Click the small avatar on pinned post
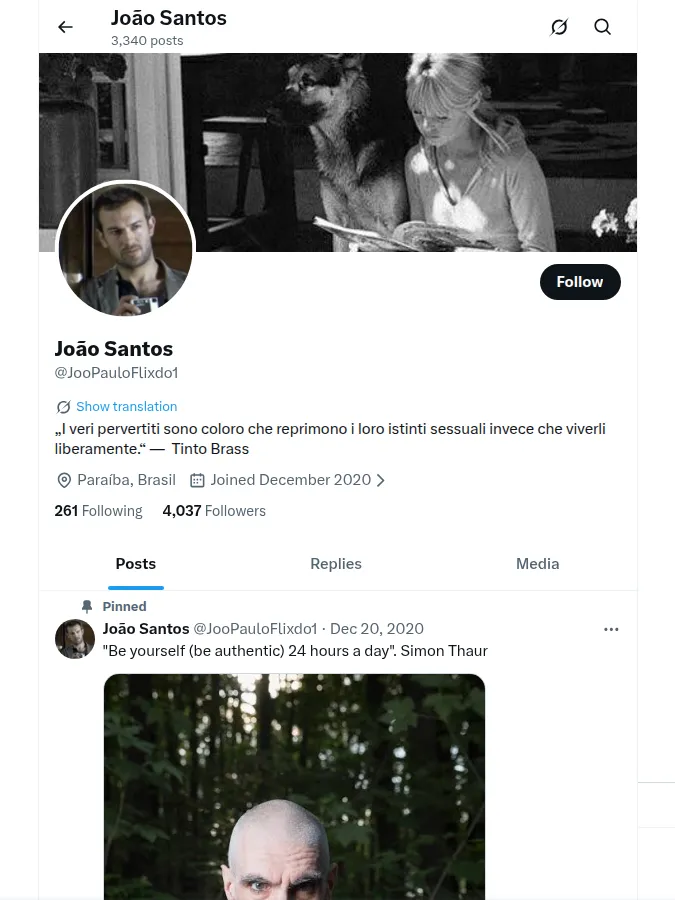Image resolution: width=675 pixels, height=900 pixels. point(75,639)
